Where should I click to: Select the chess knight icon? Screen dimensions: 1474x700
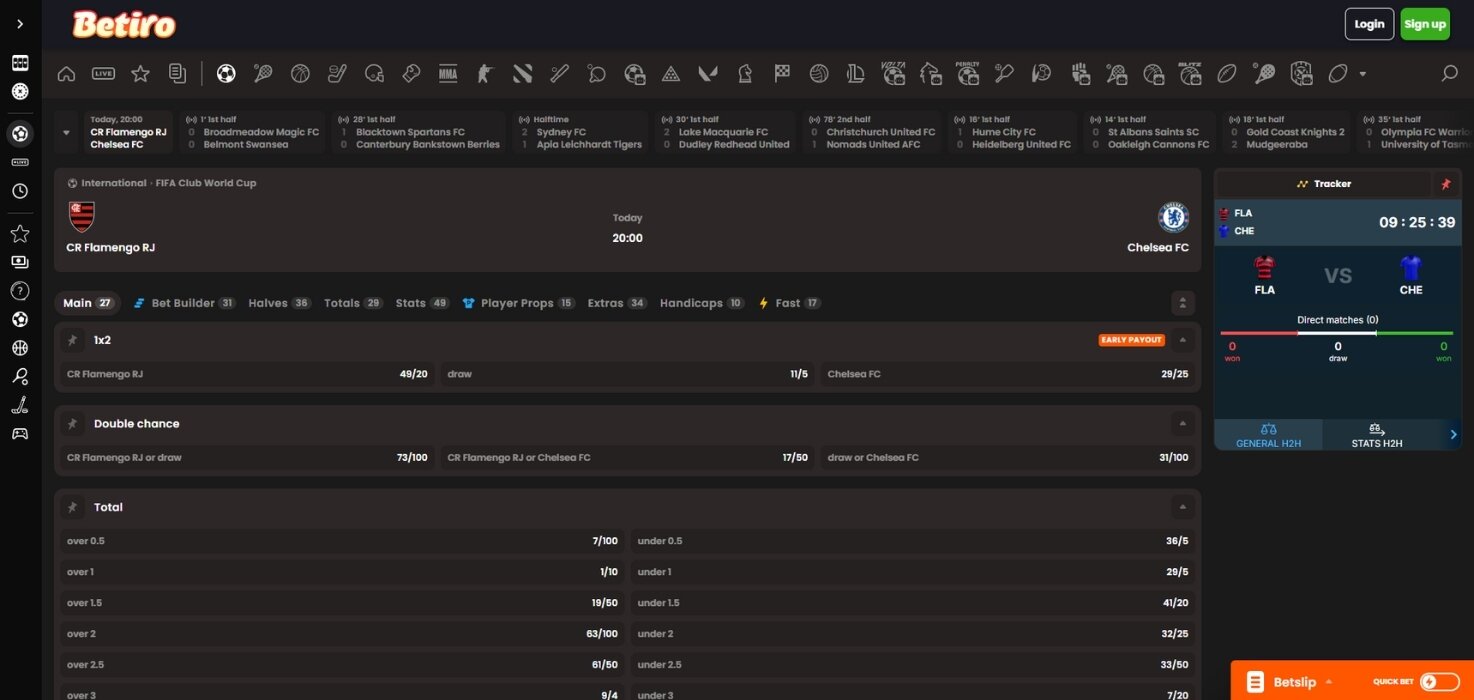pos(745,73)
